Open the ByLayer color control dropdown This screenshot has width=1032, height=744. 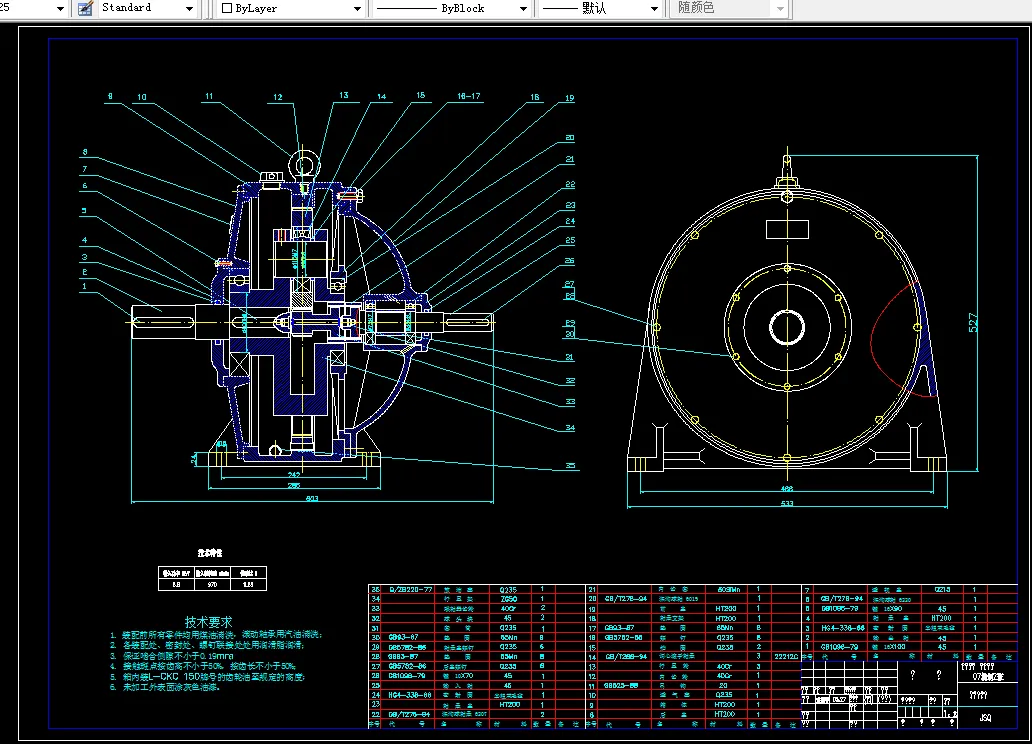pyautogui.click(x=290, y=9)
